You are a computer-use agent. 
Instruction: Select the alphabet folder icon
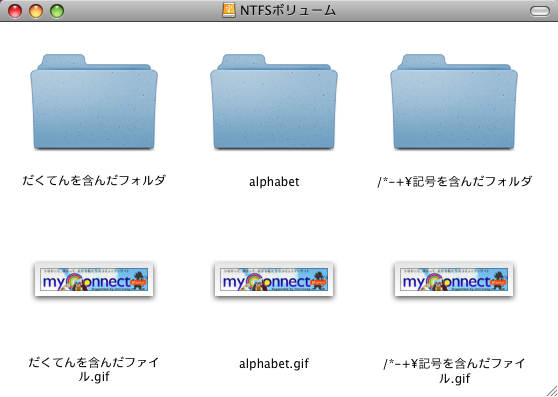pyautogui.click(x=274, y=102)
